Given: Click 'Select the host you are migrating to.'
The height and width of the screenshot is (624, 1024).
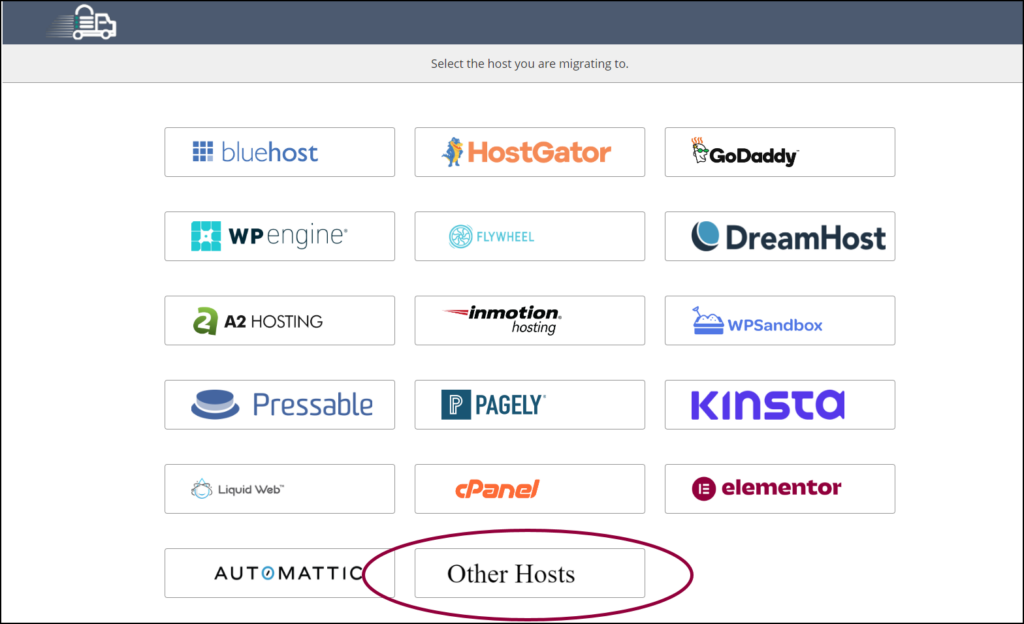Looking at the screenshot, I should [530, 64].
